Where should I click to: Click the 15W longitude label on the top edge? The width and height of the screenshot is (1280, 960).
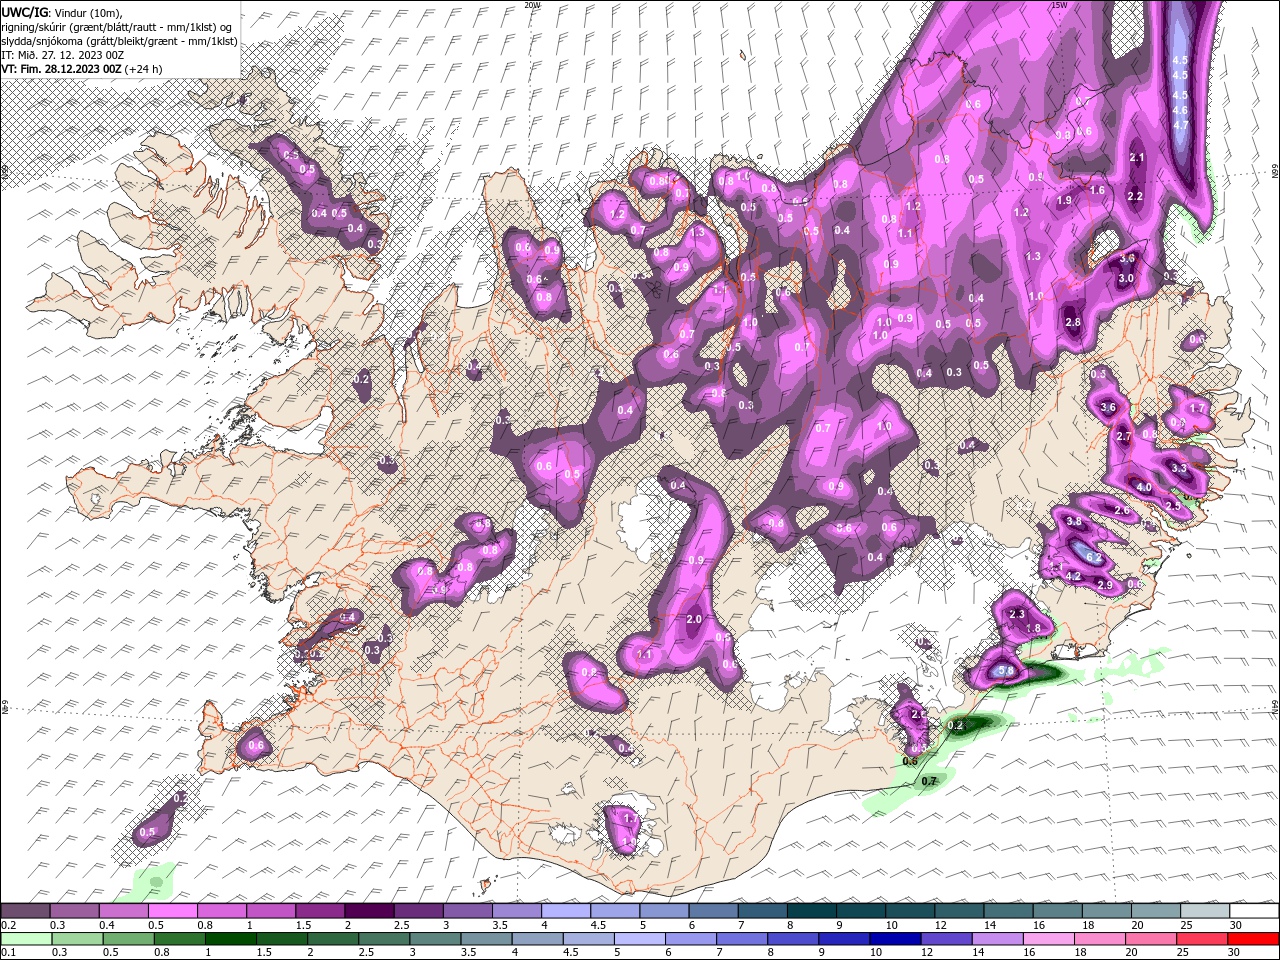tap(1059, 5)
